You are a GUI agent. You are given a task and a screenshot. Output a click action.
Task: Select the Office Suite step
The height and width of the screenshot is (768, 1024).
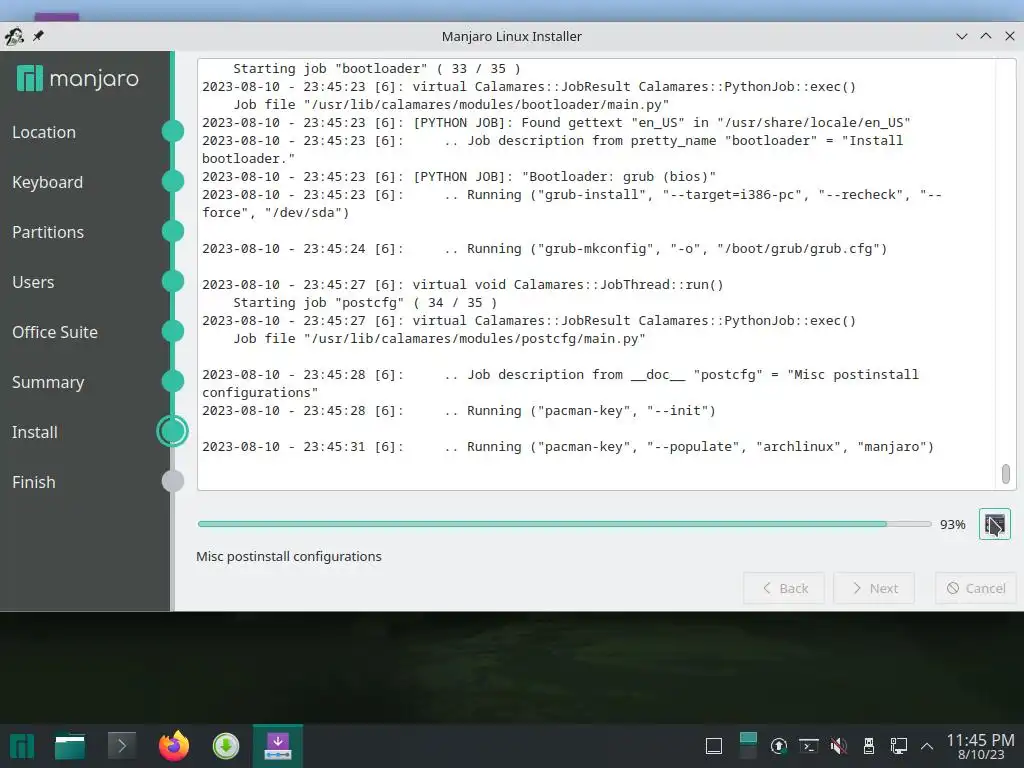point(55,332)
